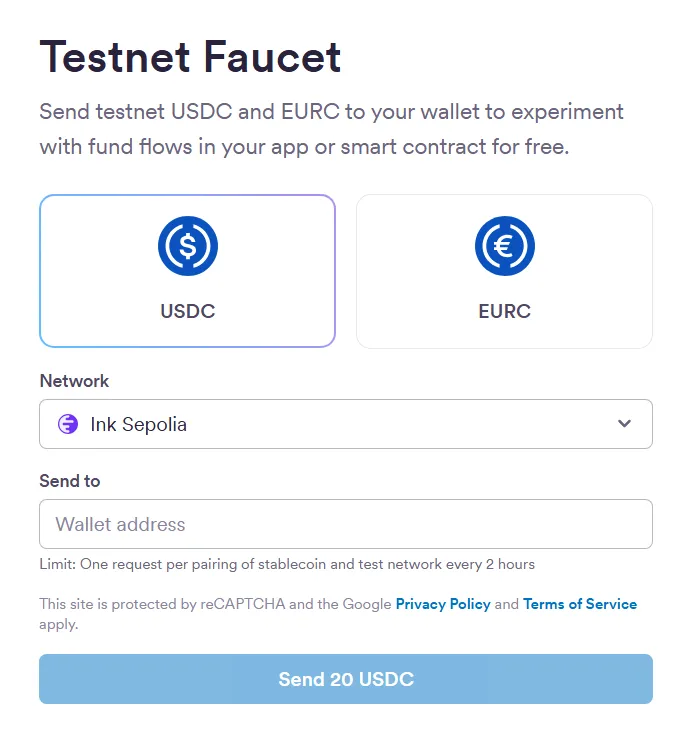Click the Testnet Faucet heading
This screenshot has width=690, height=729.
(x=190, y=57)
